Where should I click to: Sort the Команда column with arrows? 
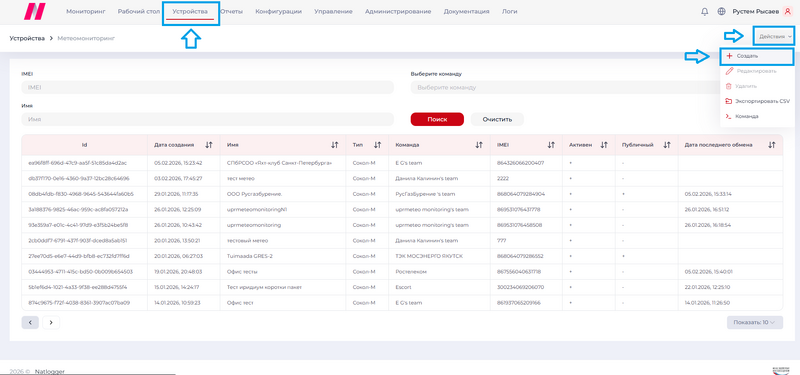(479, 145)
